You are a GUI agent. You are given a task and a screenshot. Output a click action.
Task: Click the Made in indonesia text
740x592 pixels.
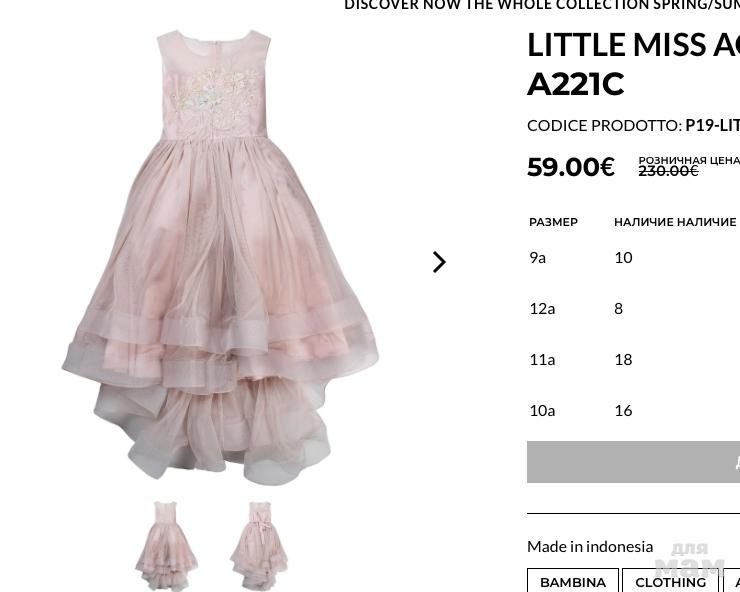(x=590, y=547)
